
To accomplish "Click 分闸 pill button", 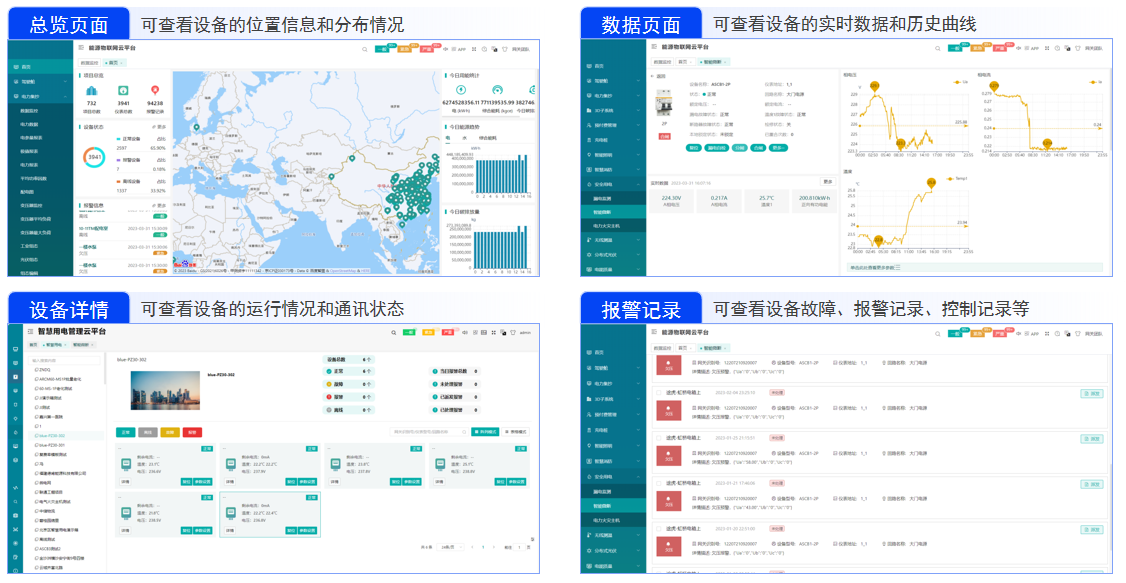I will (x=740, y=148).
